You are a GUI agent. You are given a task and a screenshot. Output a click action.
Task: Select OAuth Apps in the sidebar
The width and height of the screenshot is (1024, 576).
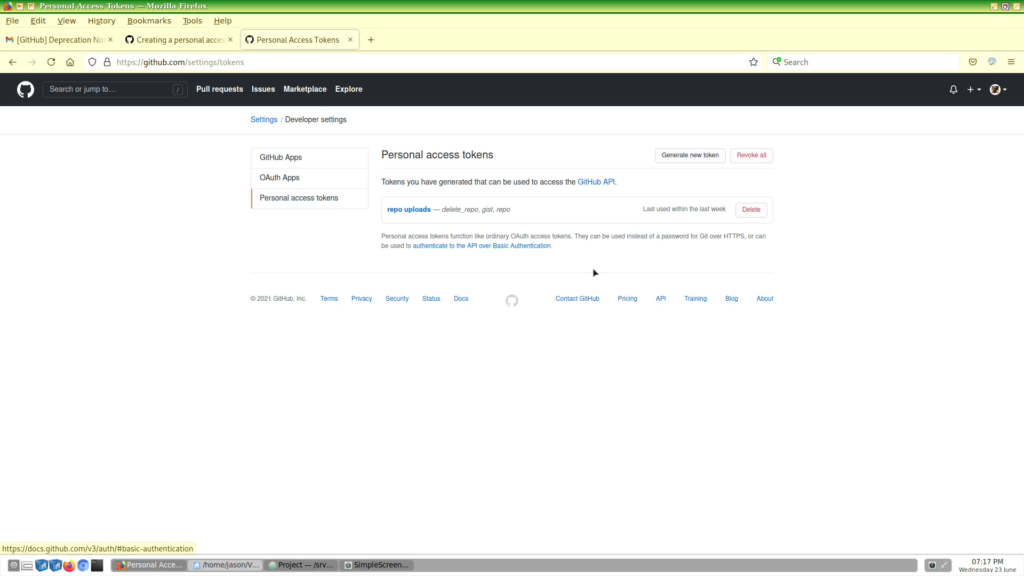[x=310, y=178]
